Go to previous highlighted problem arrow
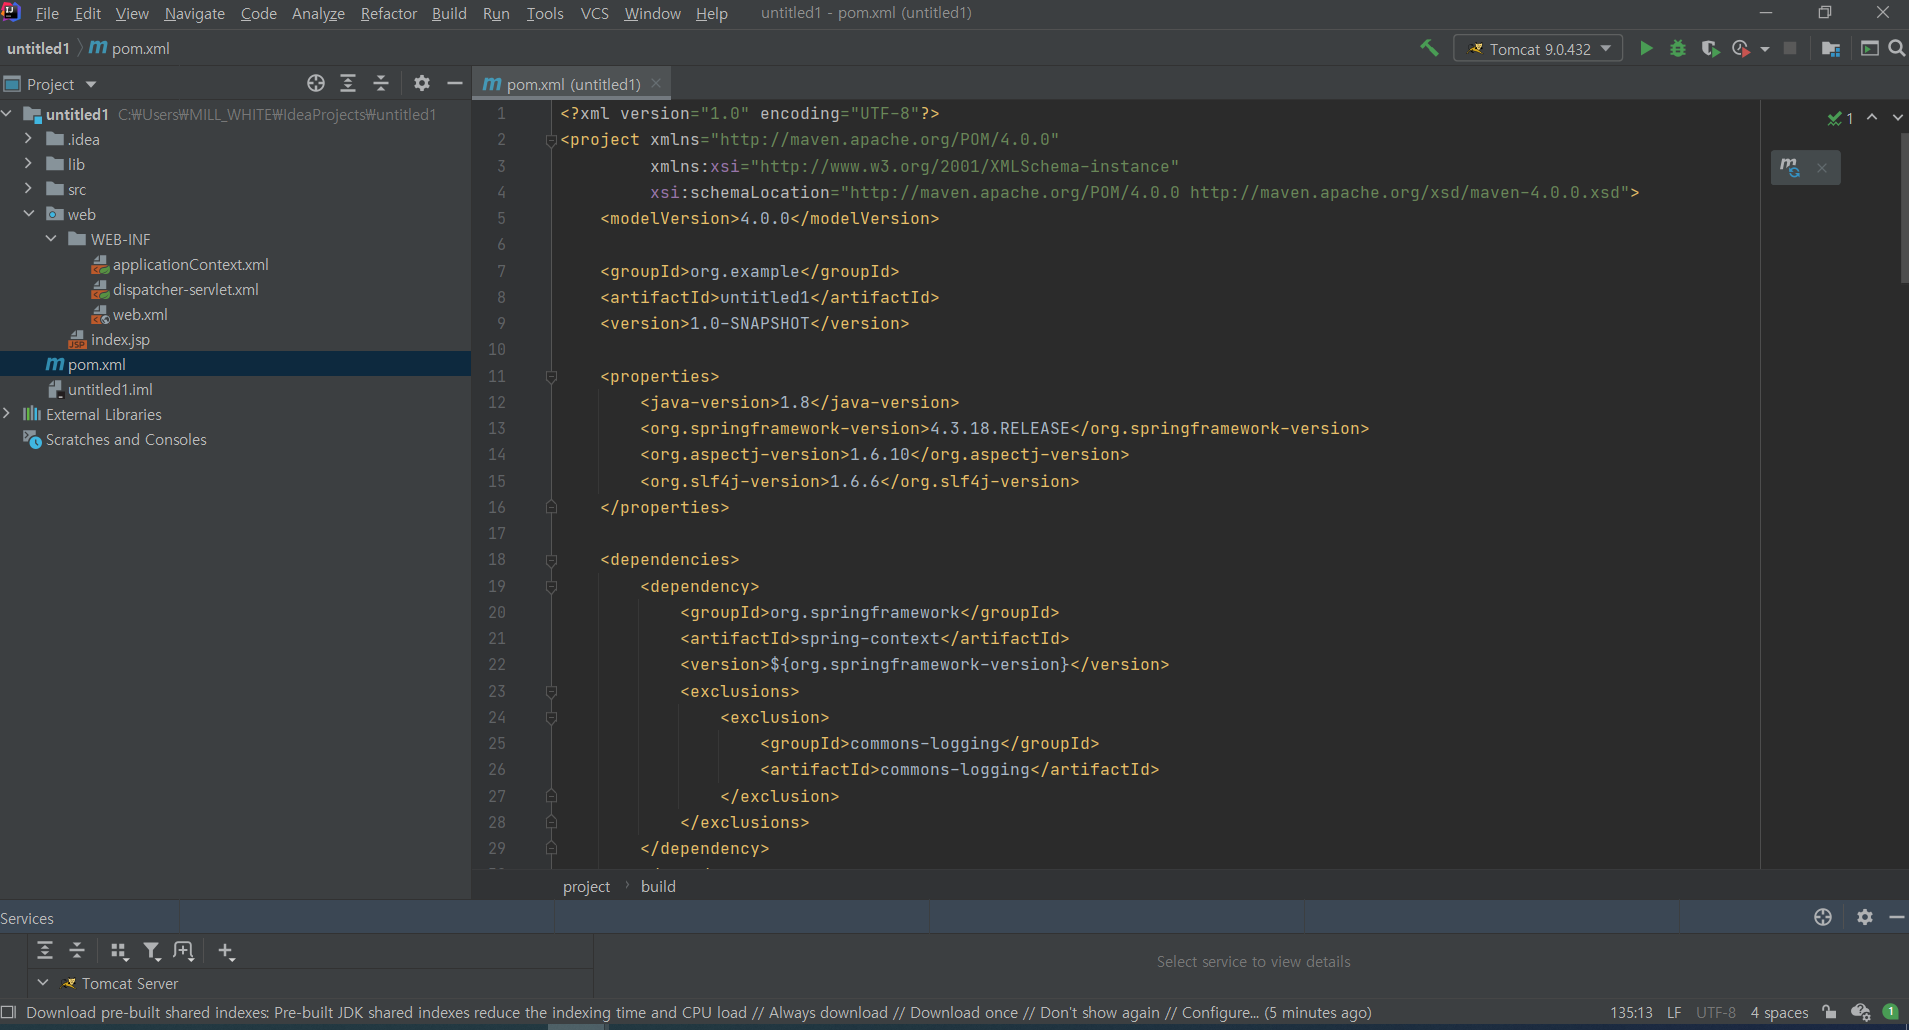1909x1030 pixels. (x=1872, y=118)
